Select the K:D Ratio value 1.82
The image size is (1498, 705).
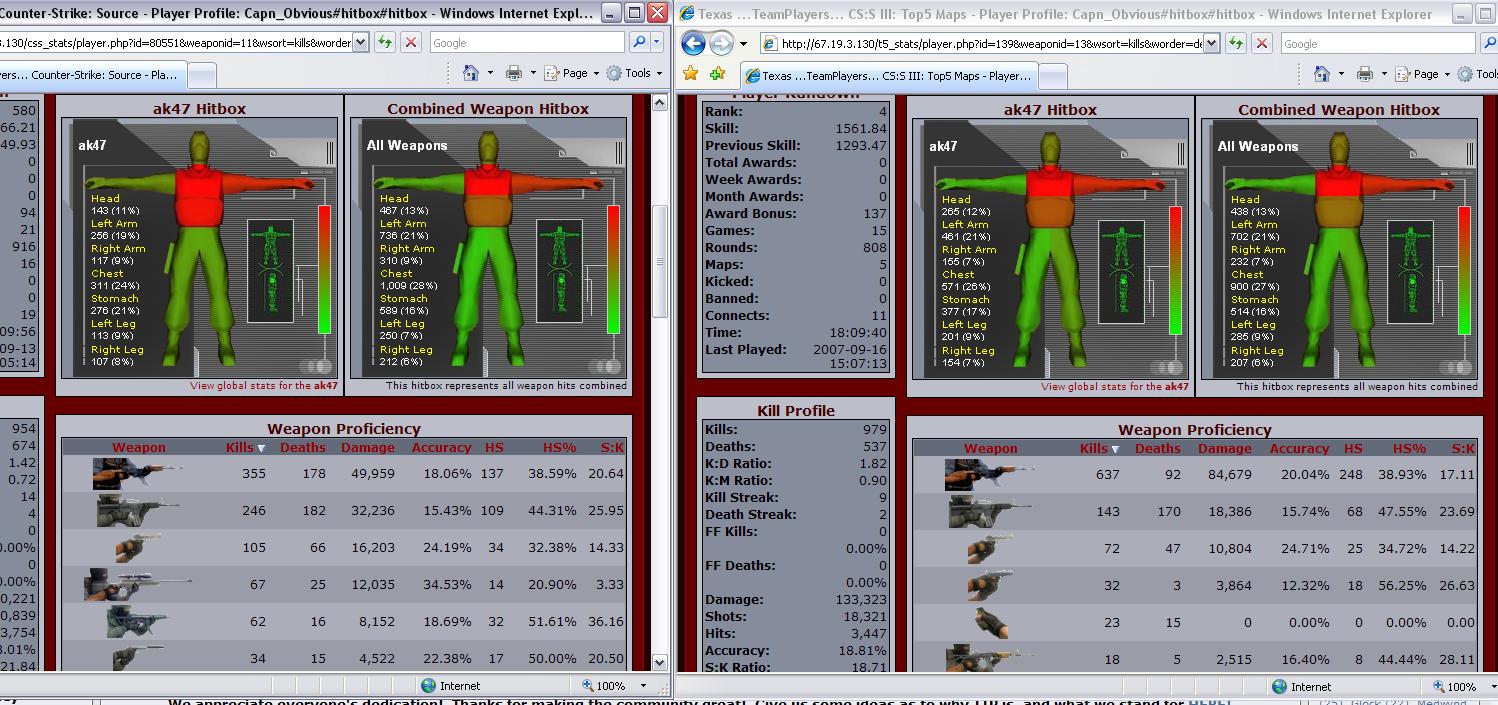coord(871,463)
